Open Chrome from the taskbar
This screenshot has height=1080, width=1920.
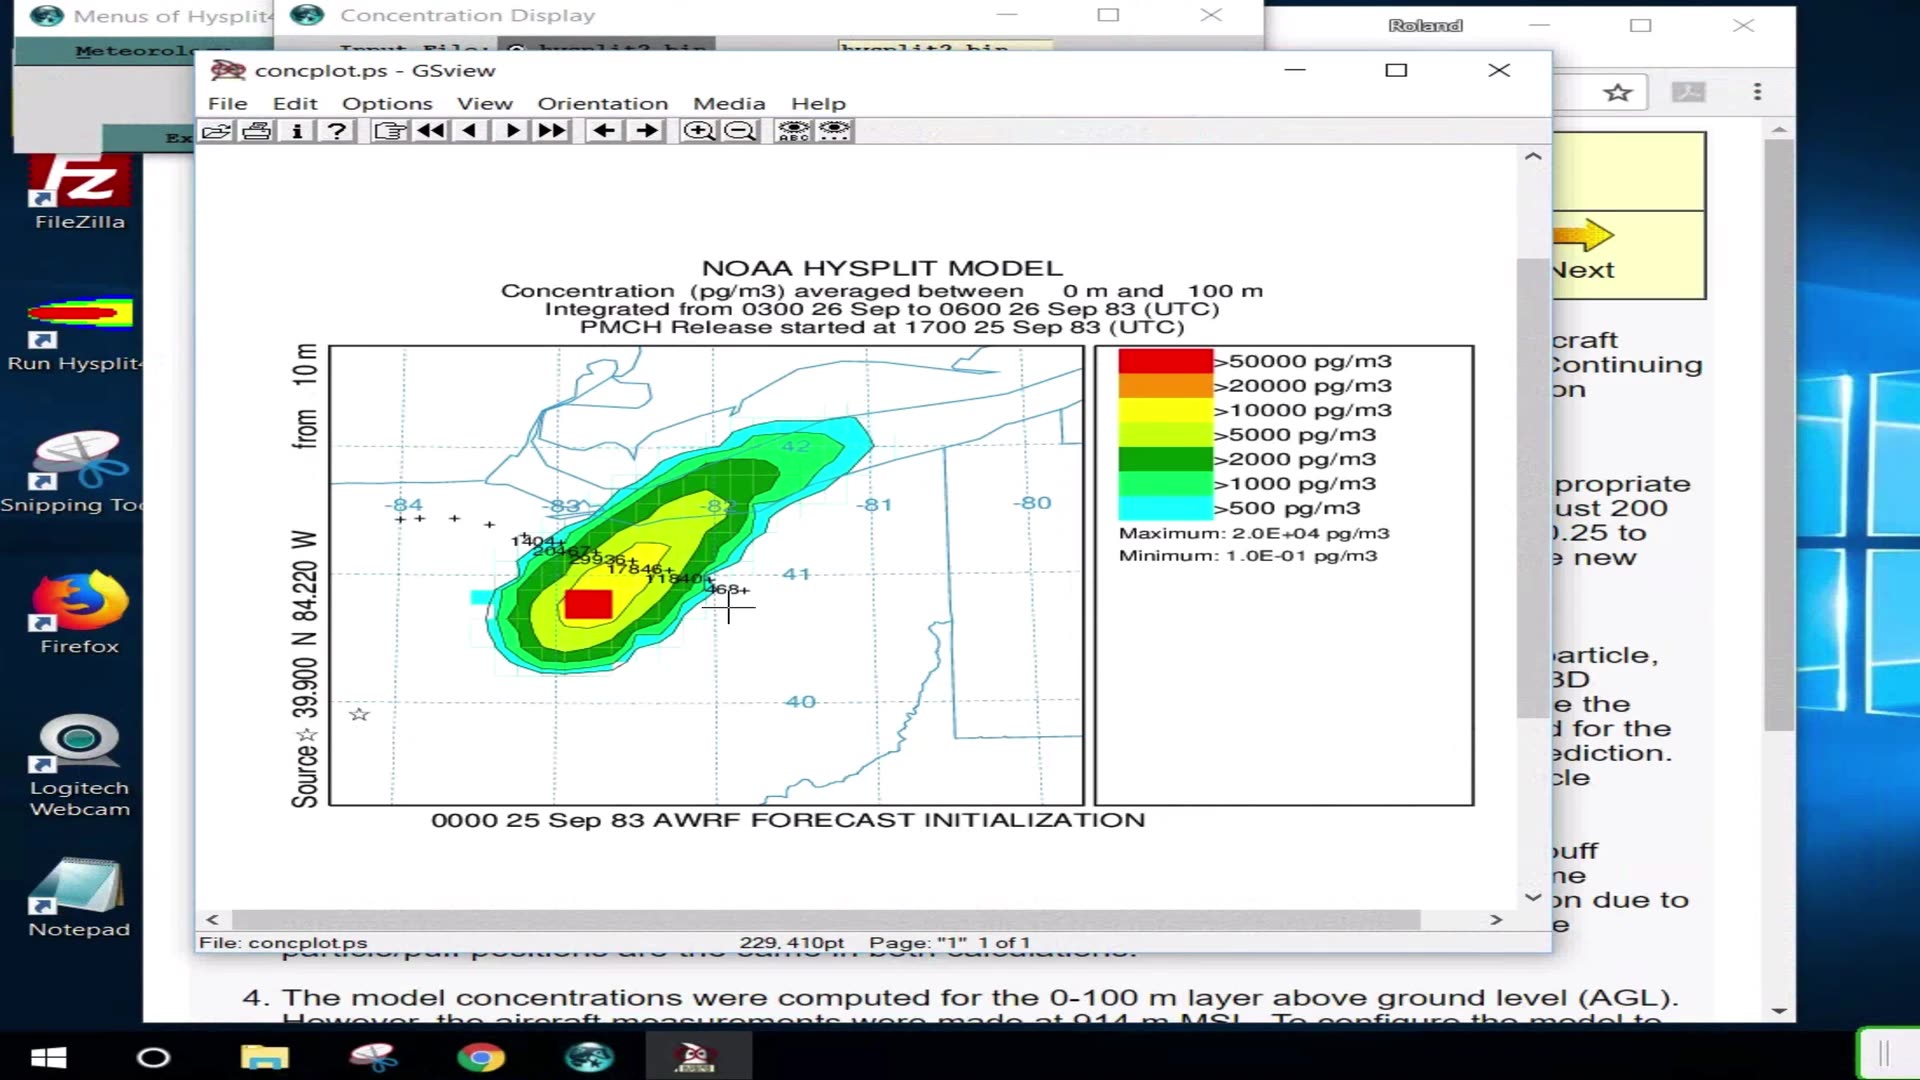pos(481,1057)
